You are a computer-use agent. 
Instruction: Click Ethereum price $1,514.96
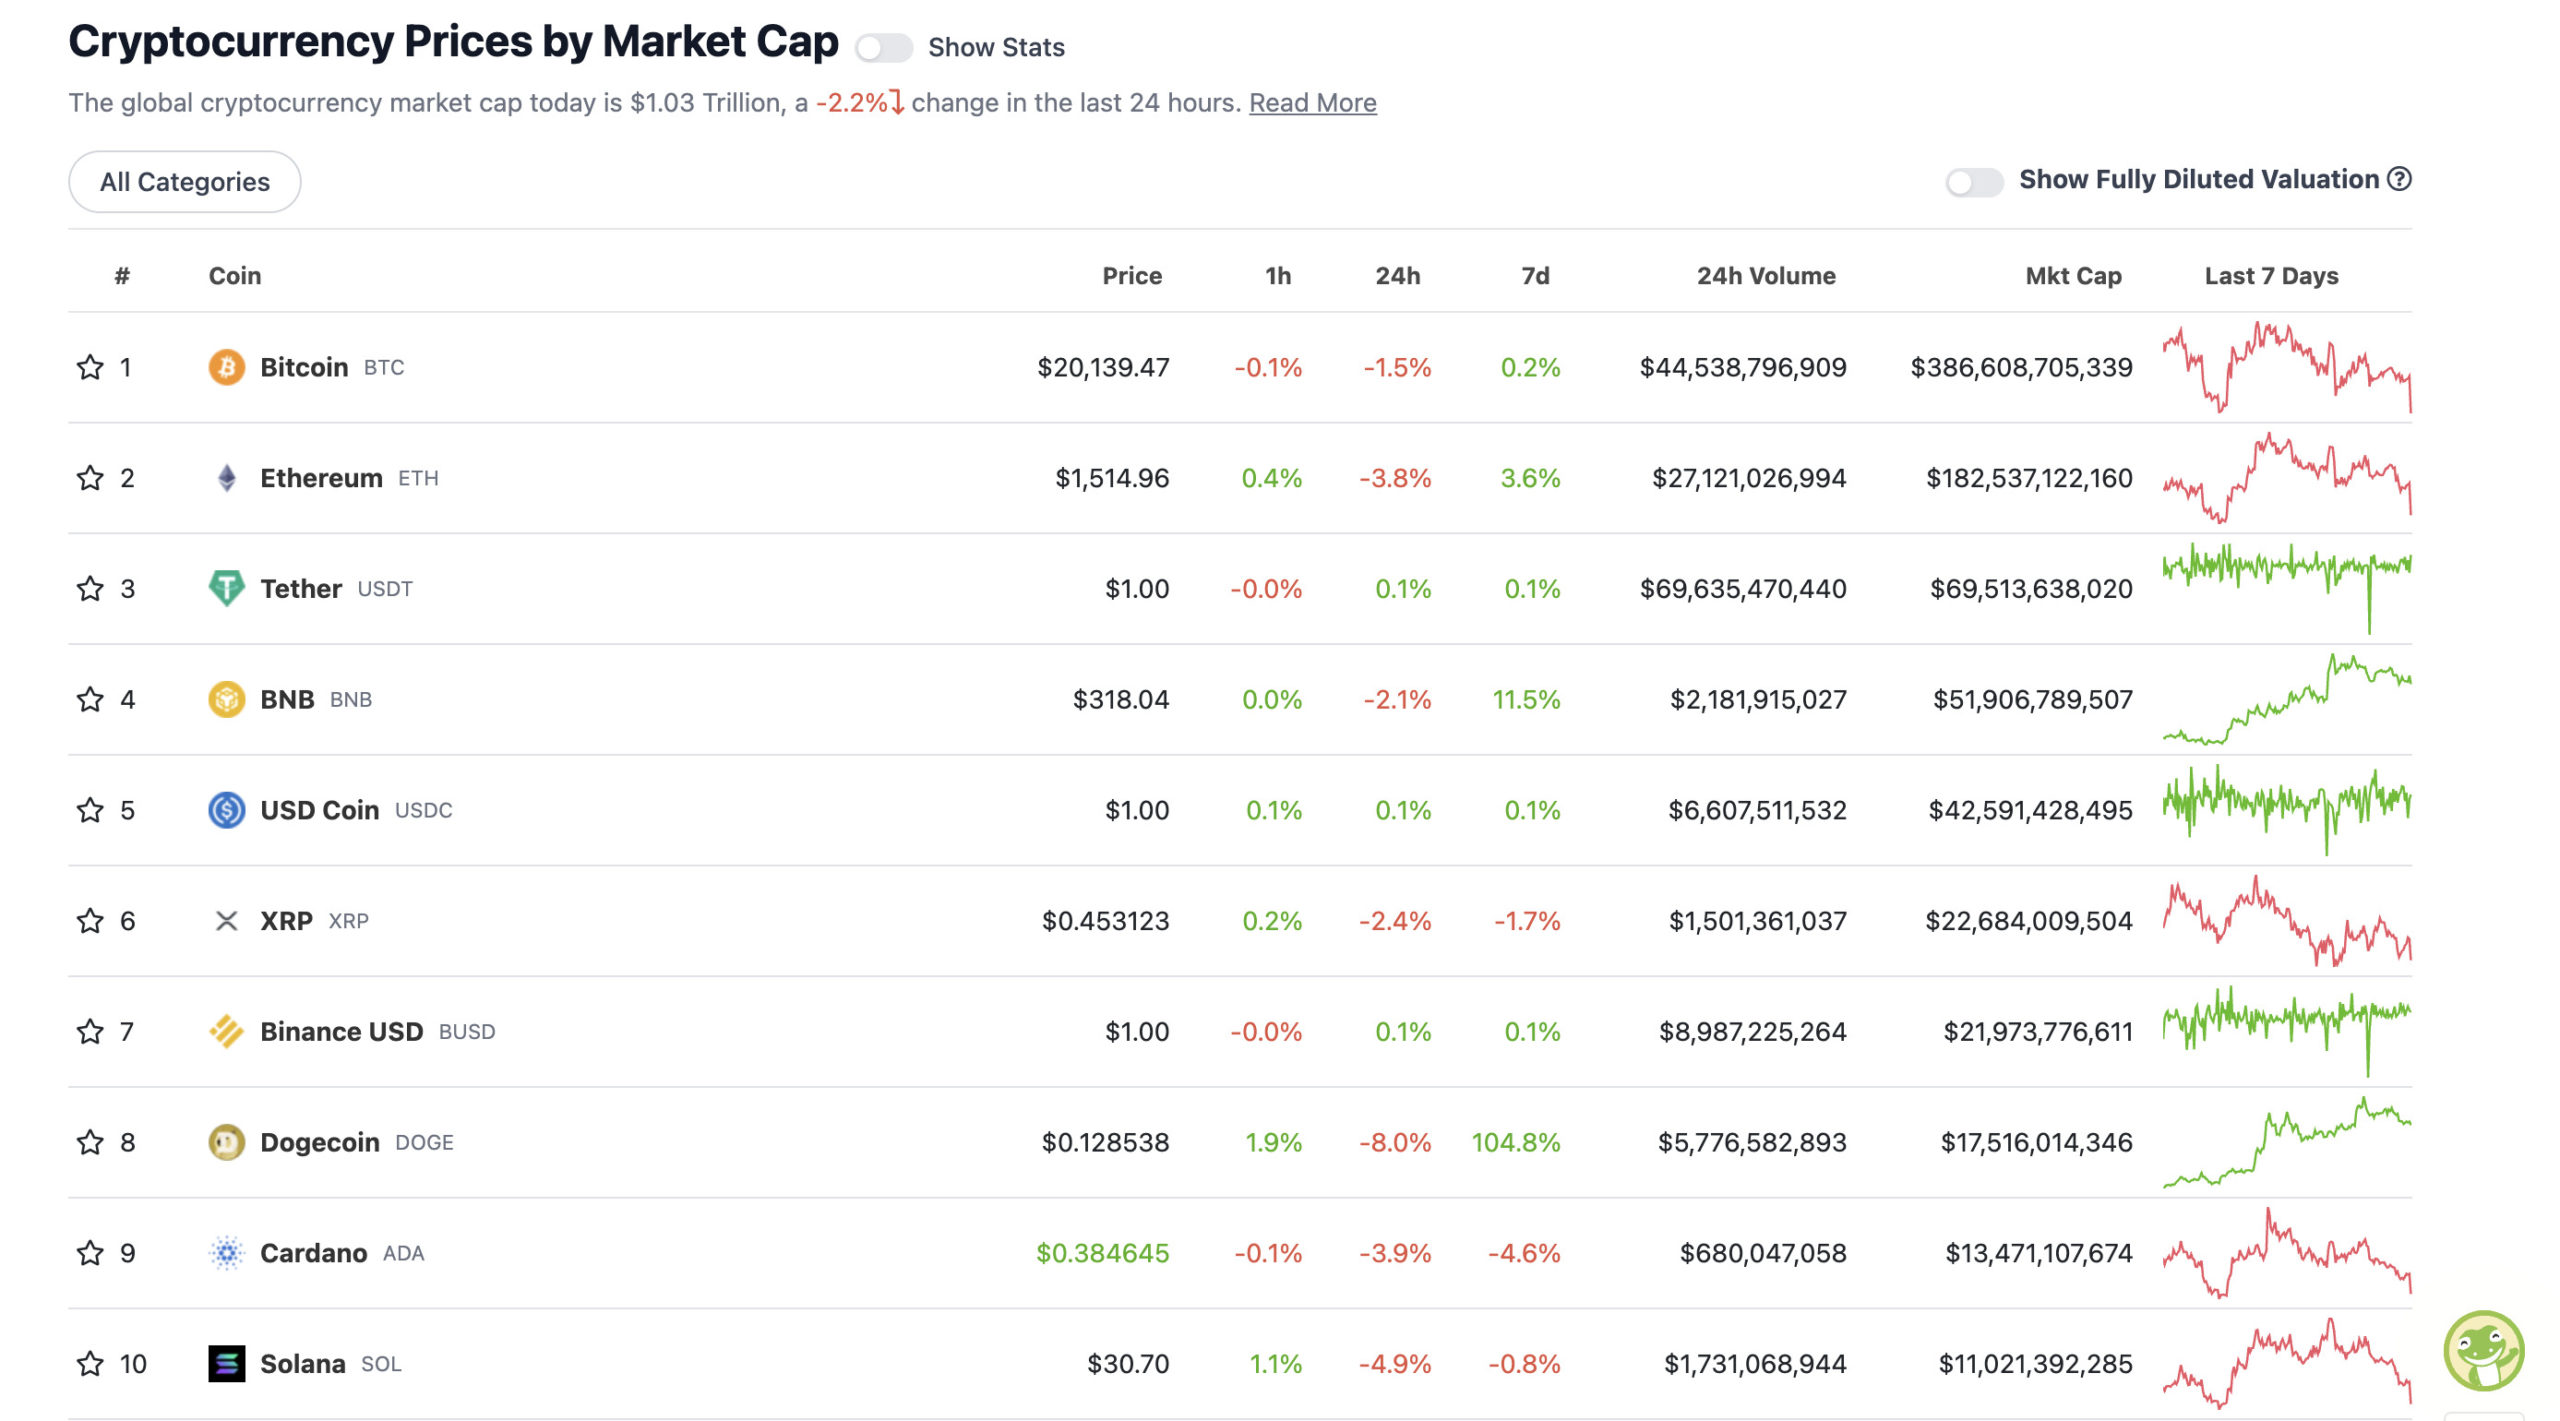click(1112, 478)
